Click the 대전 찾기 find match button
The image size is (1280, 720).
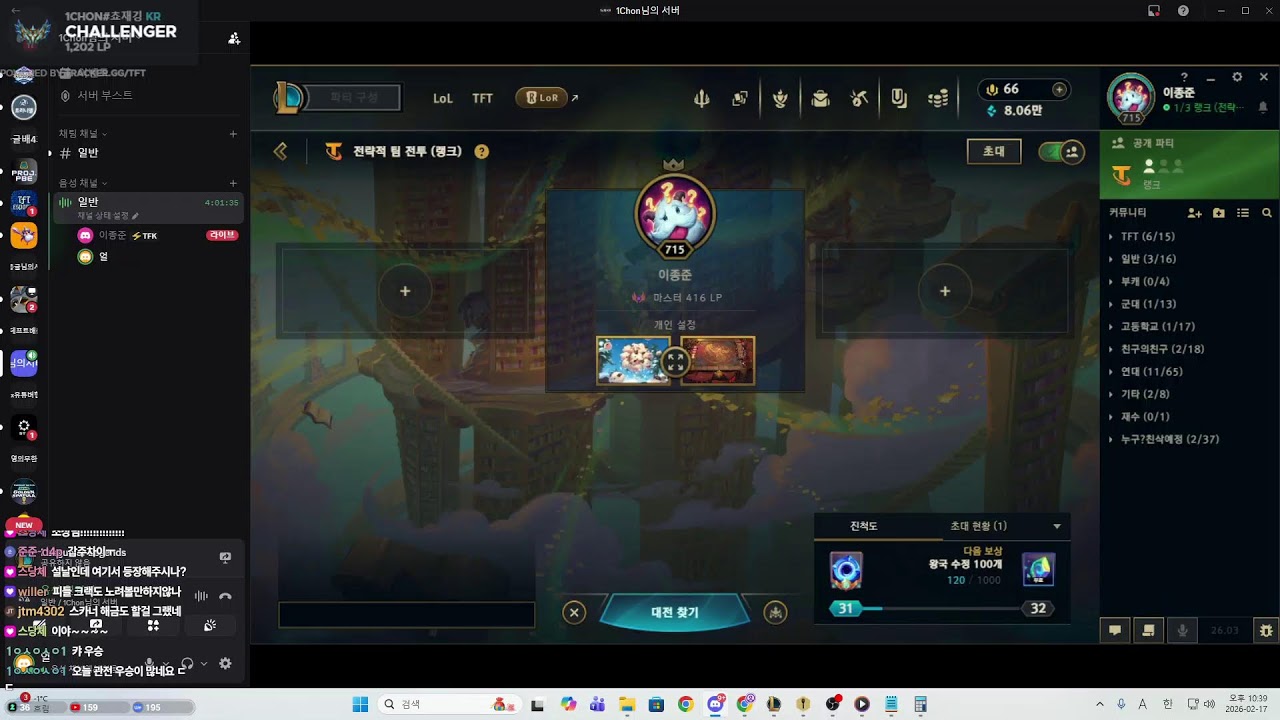[675, 612]
